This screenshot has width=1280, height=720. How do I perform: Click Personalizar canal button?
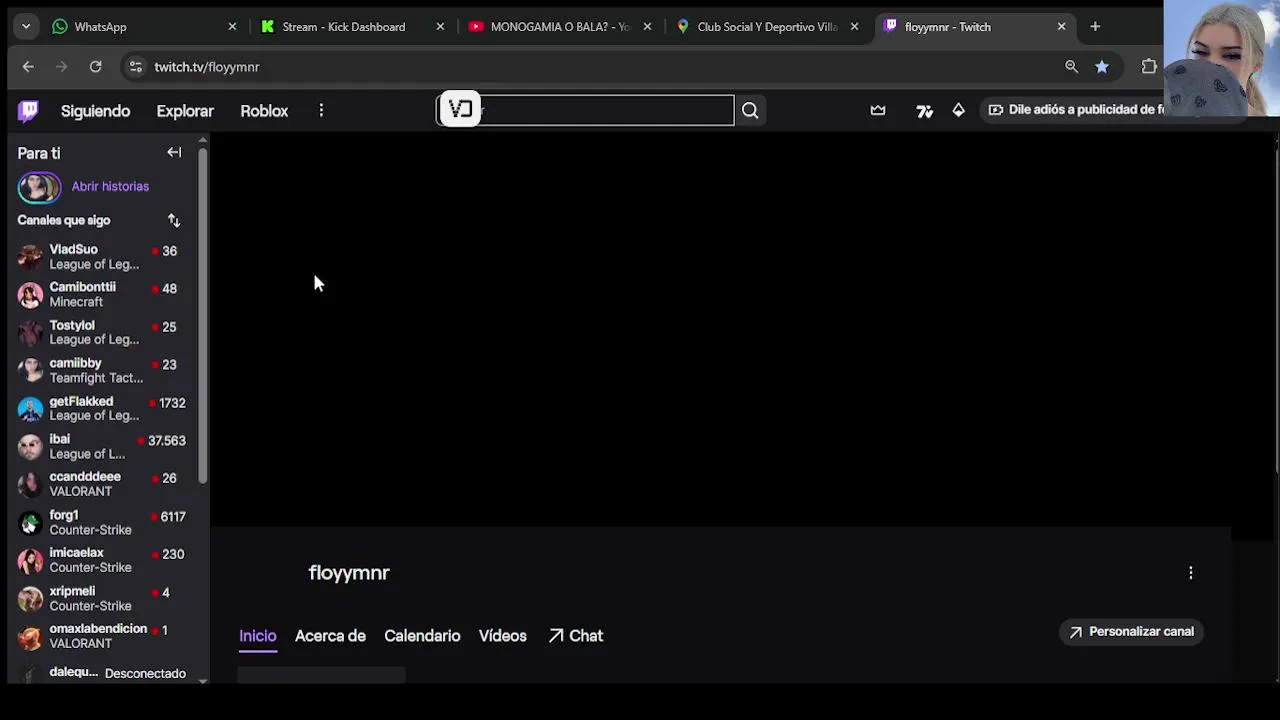[x=1131, y=632]
